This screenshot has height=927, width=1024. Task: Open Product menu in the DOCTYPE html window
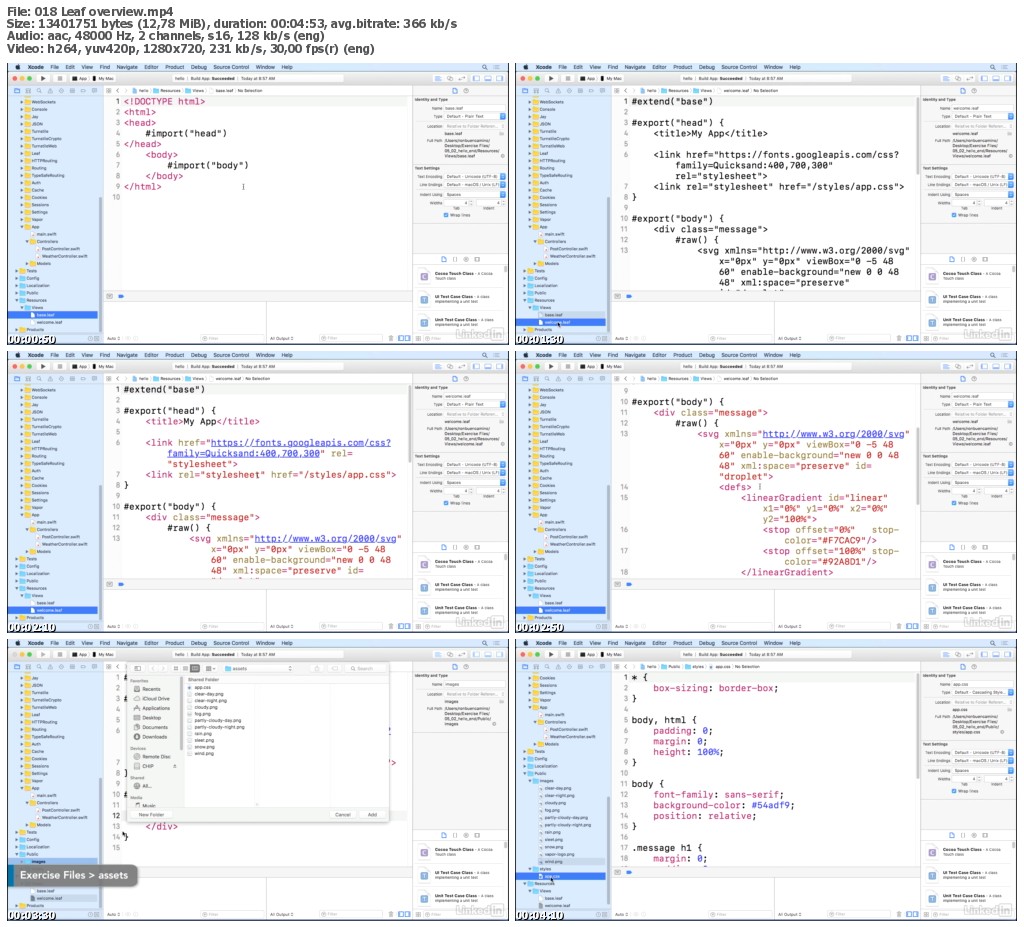coord(174,67)
